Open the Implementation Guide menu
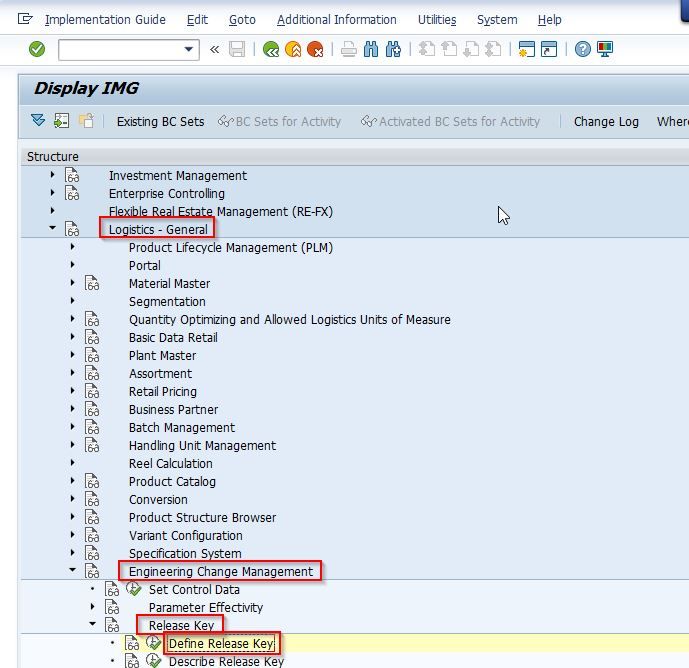Image resolution: width=689 pixels, height=668 pixels. point(105,20)
